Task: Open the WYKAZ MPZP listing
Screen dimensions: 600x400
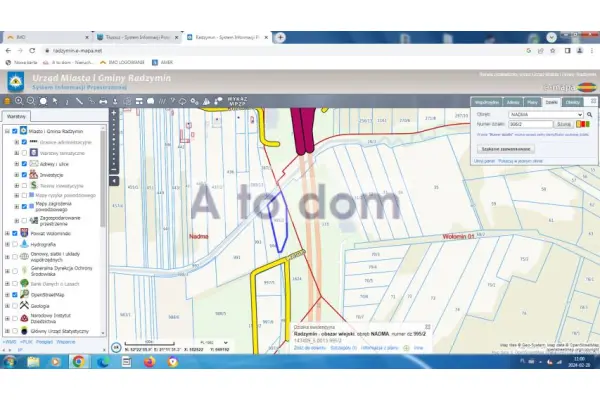Action: (x=237, y=101)
